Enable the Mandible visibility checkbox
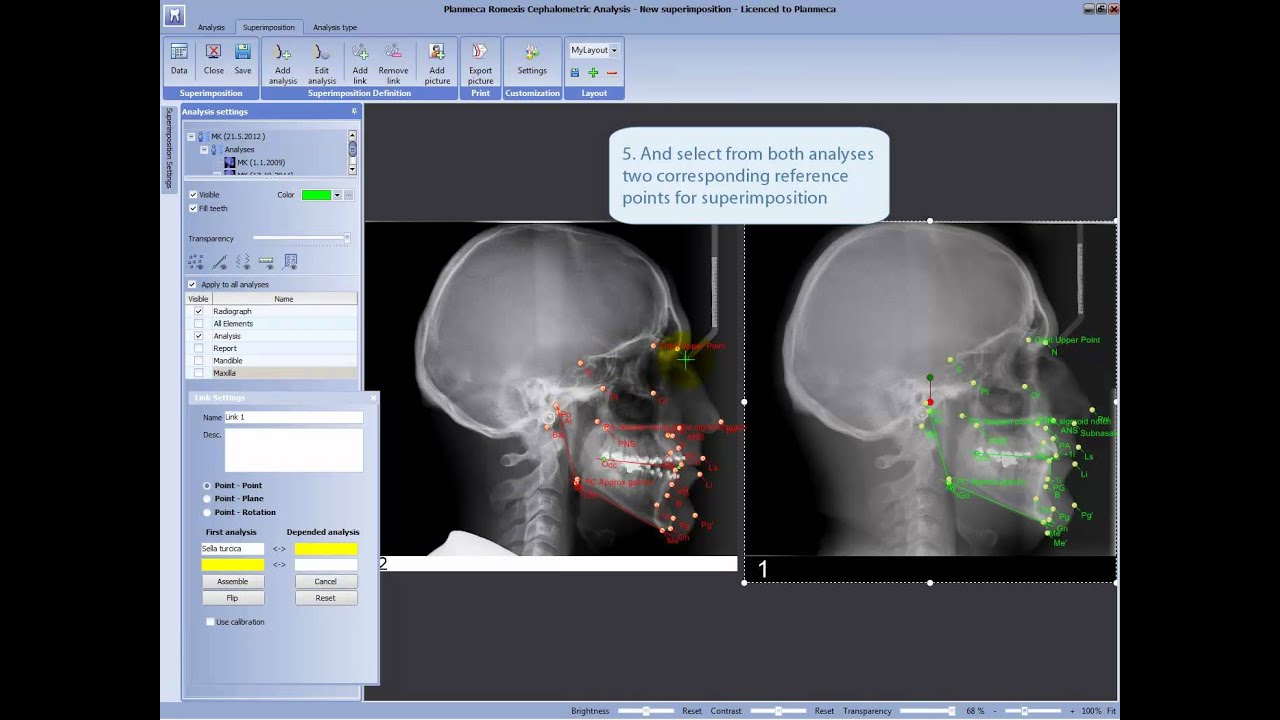The width and height of the screenshot is (1280, 720). tap(199, 360)
